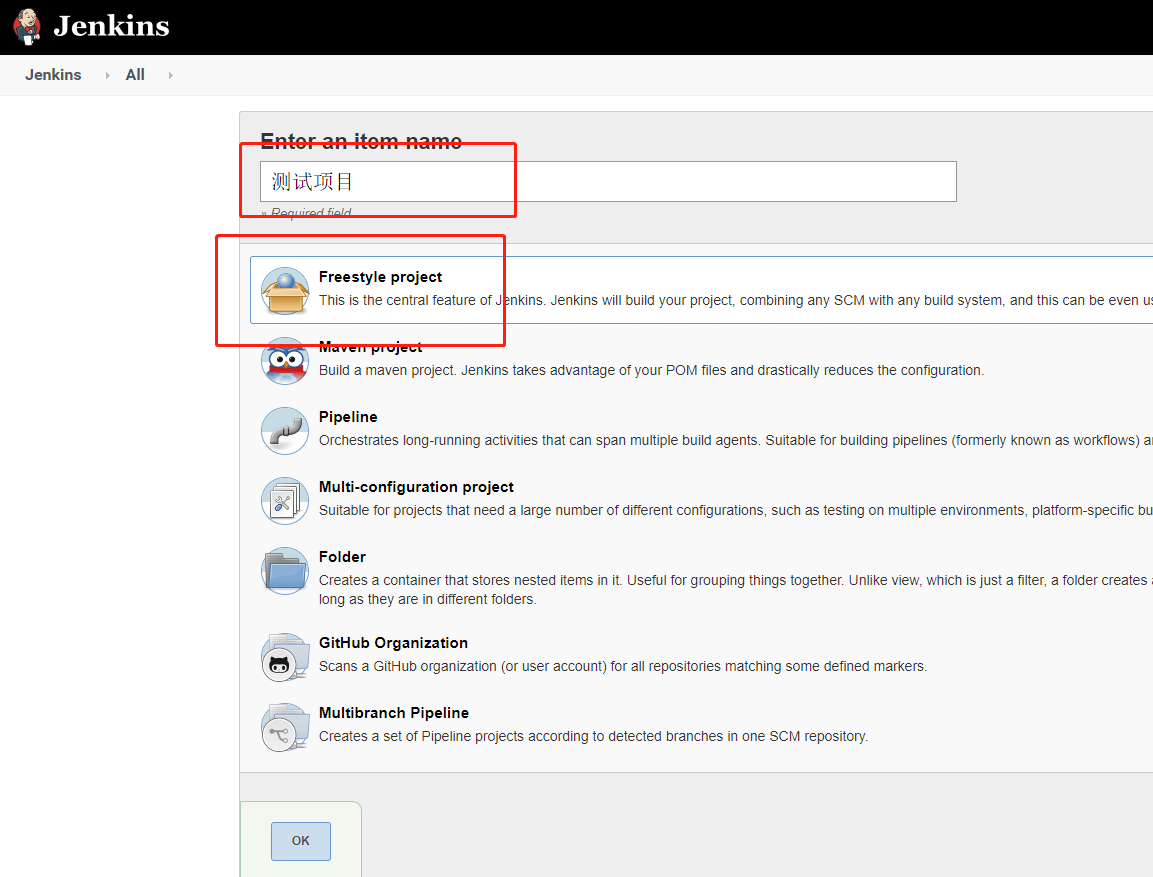Click Multi-configuration project description text

click(x=735, y=510)
